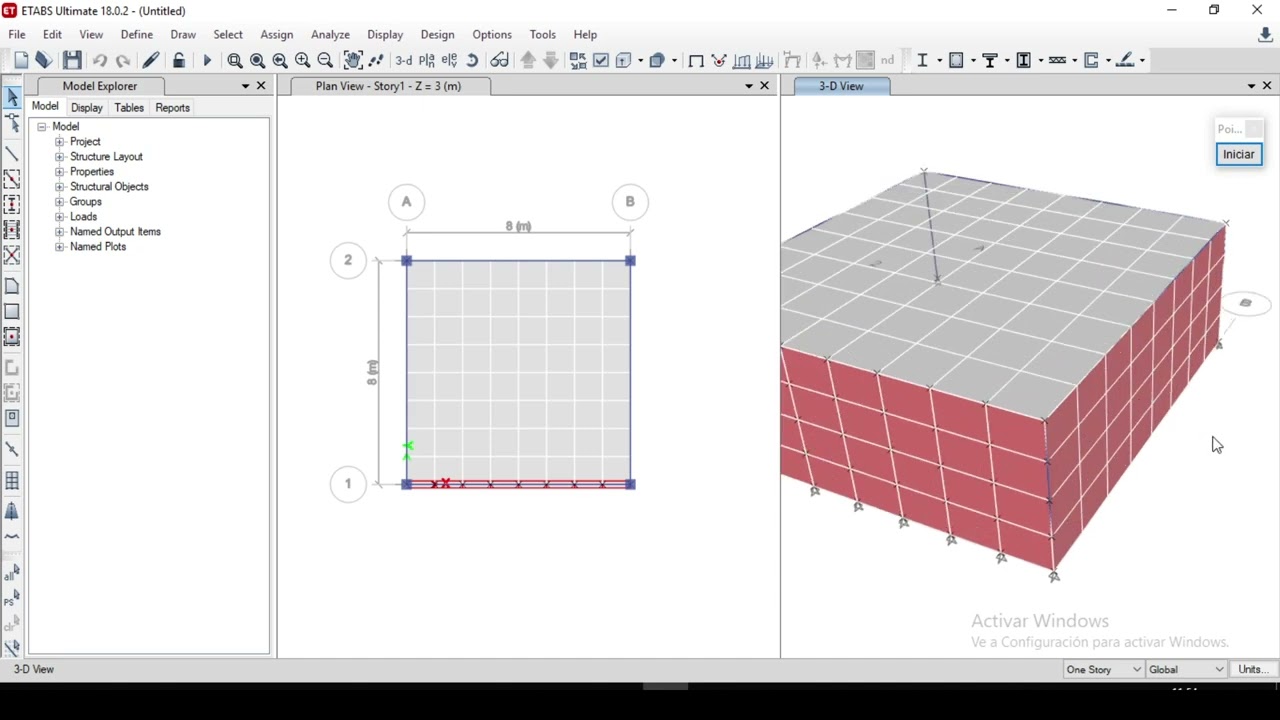Select Rubber Band Zoom tool
1280x720 pixels.
[234, 61]
